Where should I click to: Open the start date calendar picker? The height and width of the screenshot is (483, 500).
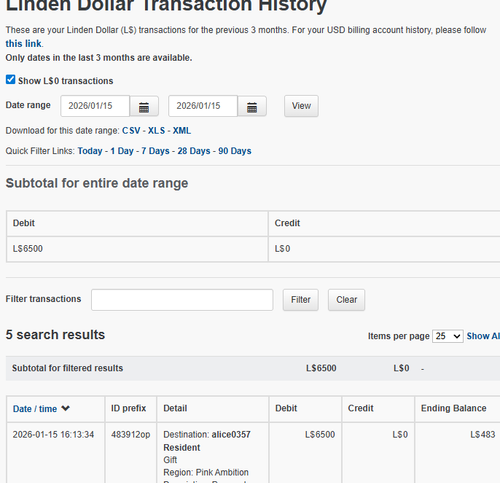click(x=144, y=106)
